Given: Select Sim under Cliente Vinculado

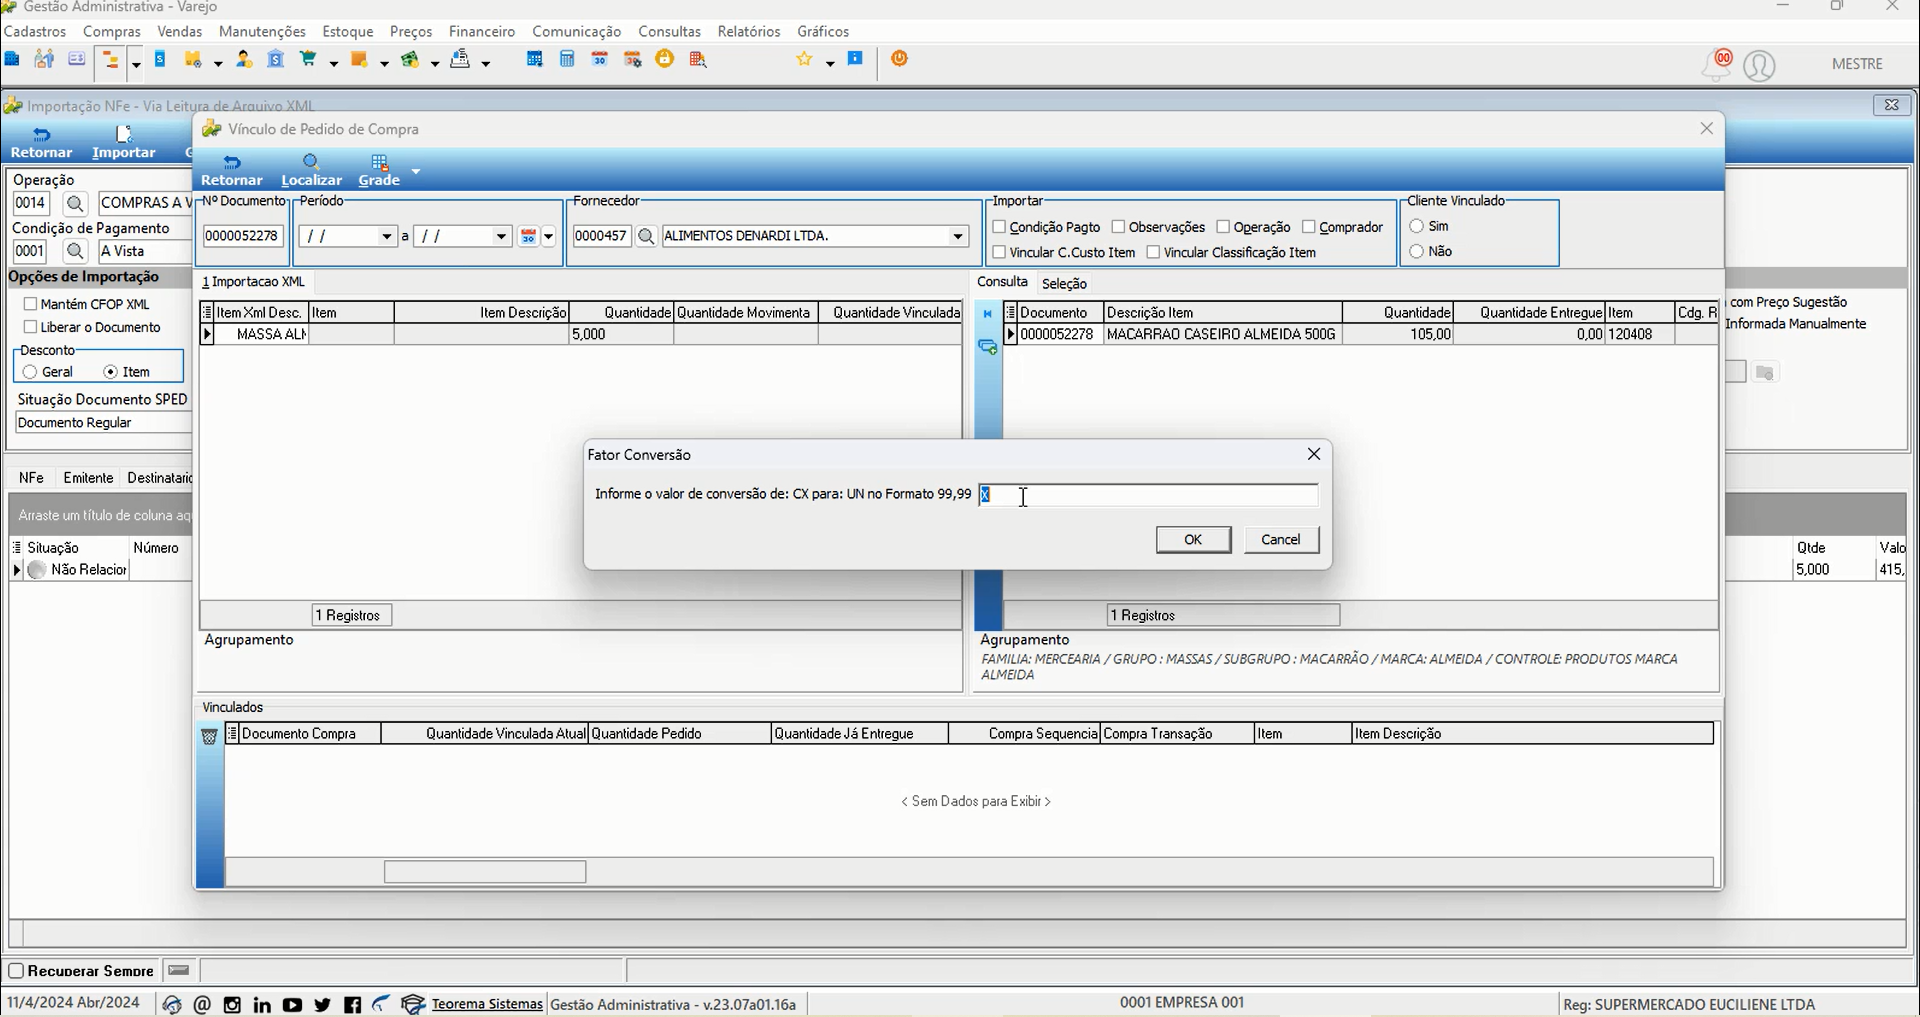Looking at the screenshot, I should [x=1416, y=226].
